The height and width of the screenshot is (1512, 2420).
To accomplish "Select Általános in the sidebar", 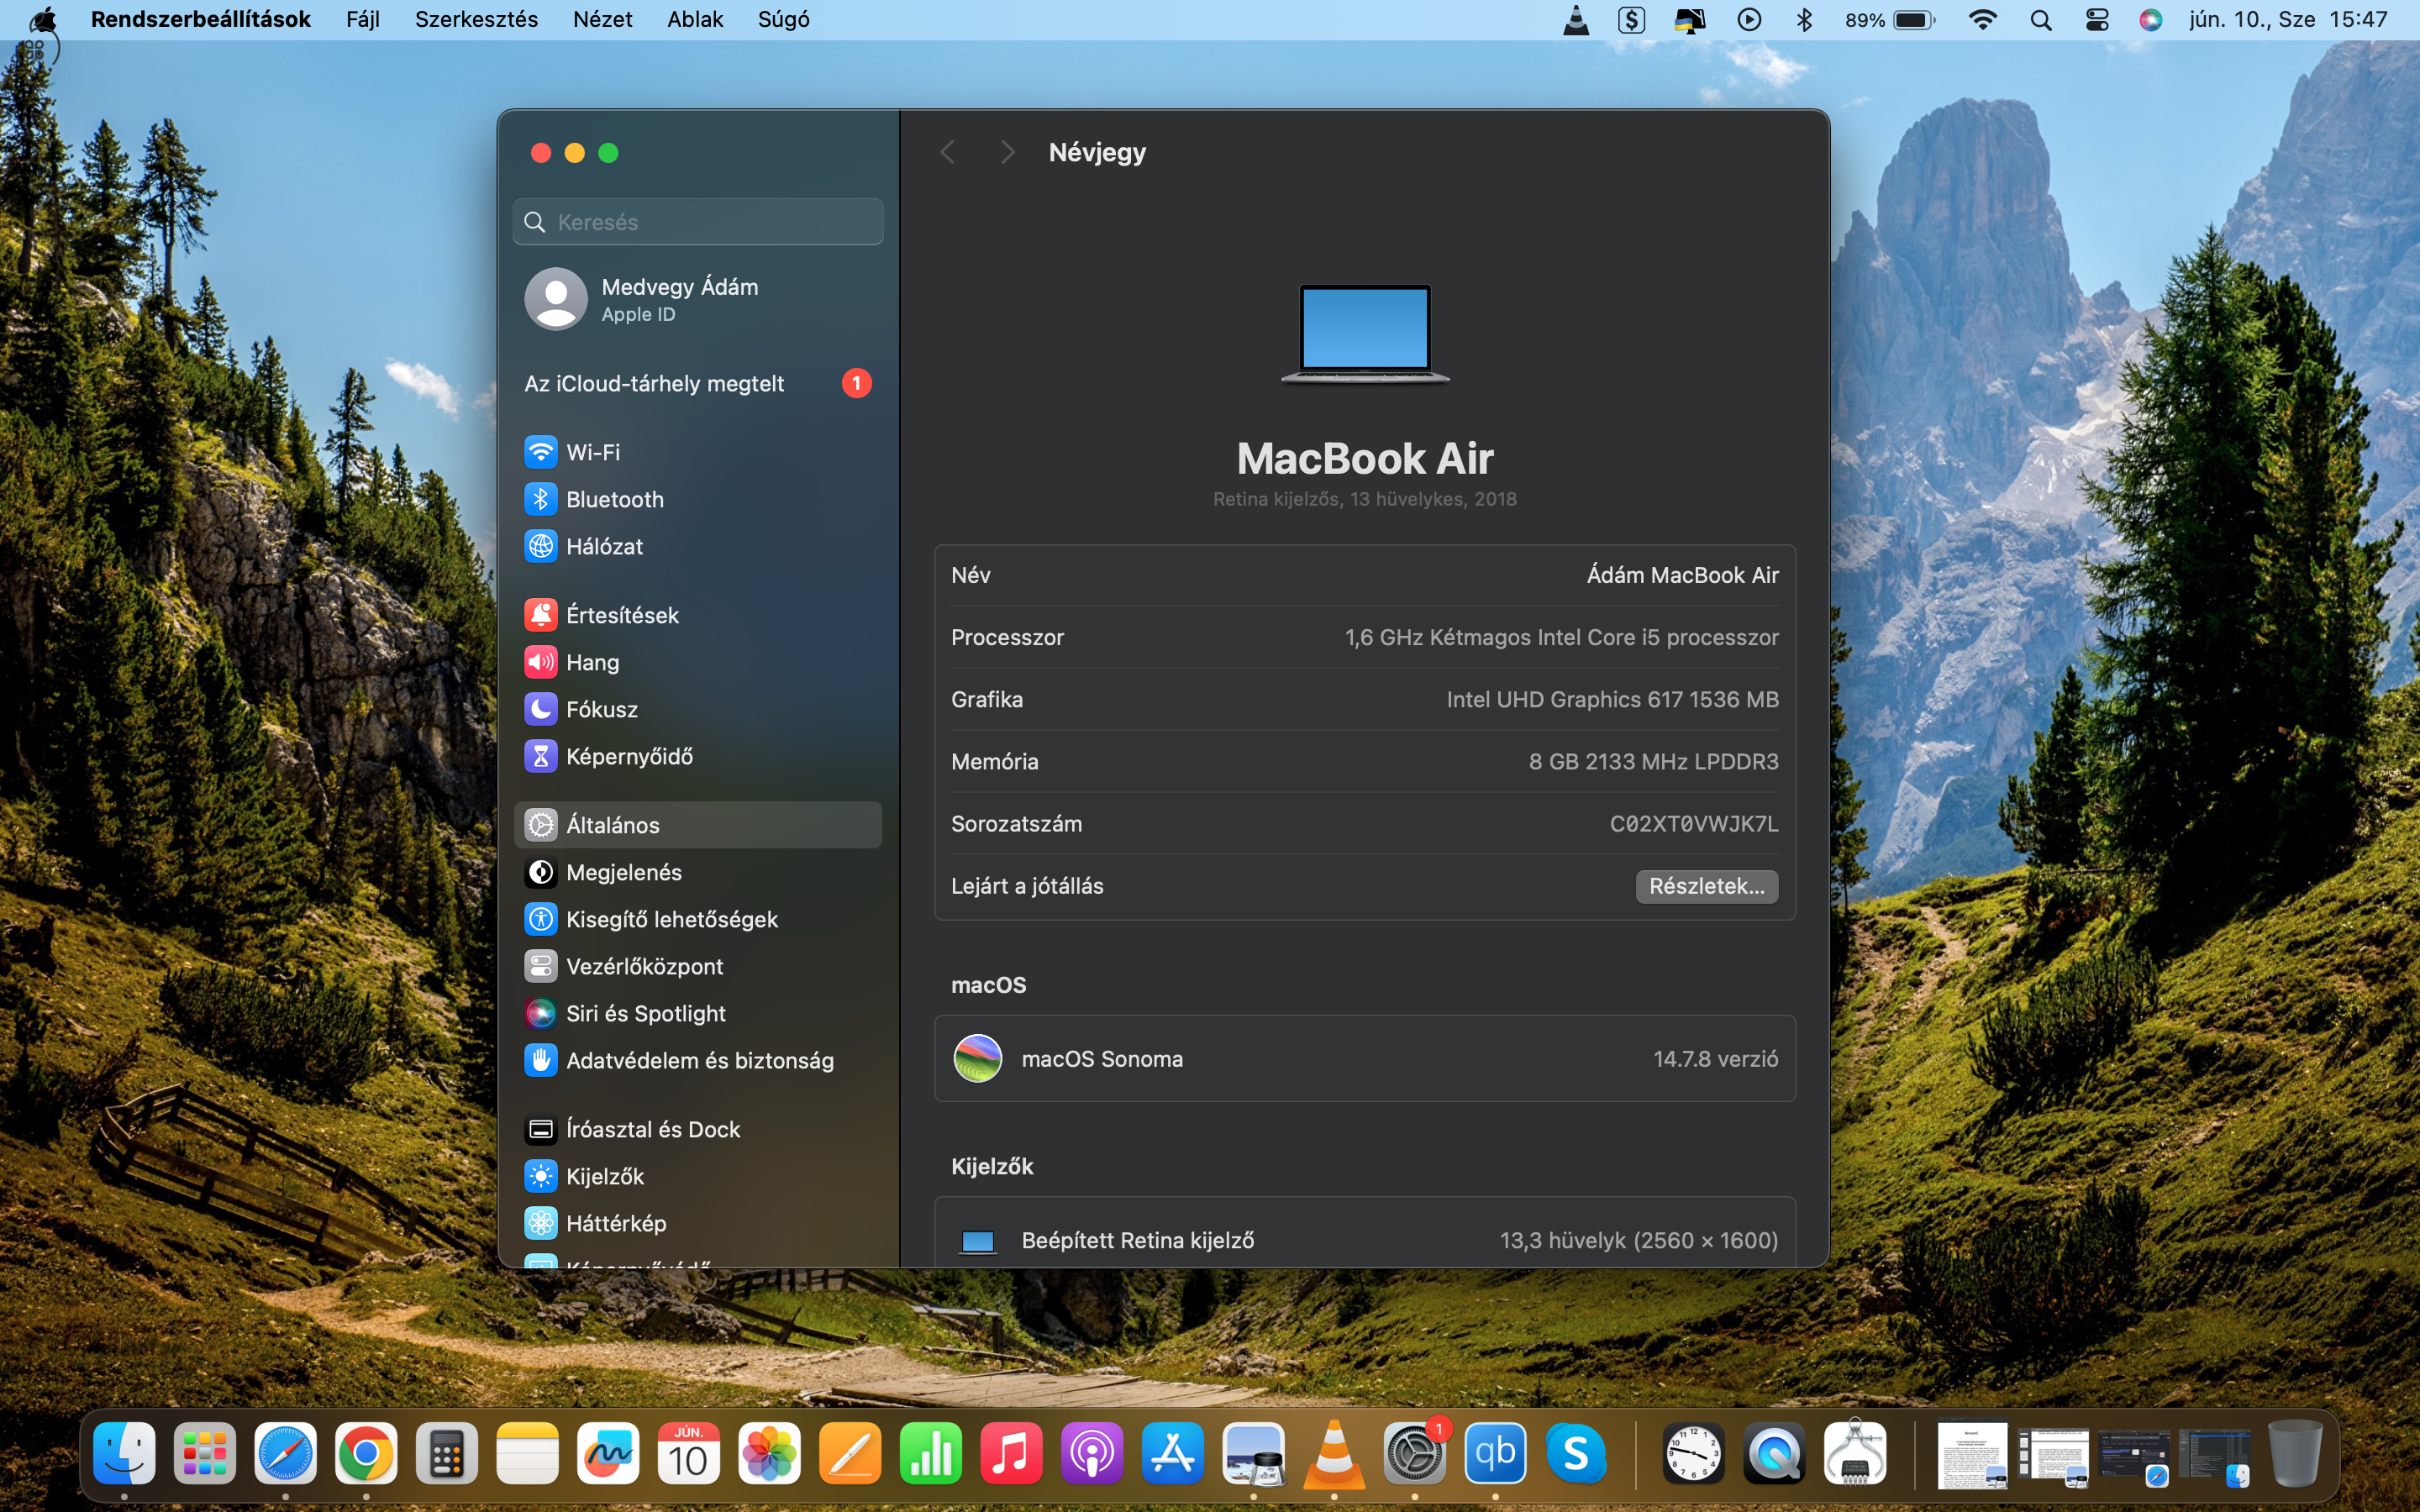I will [x=697, y=825].
